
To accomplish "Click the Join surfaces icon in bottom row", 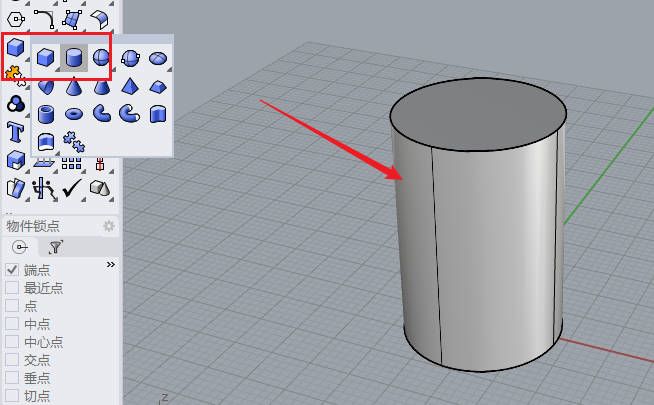I will 16,189.
